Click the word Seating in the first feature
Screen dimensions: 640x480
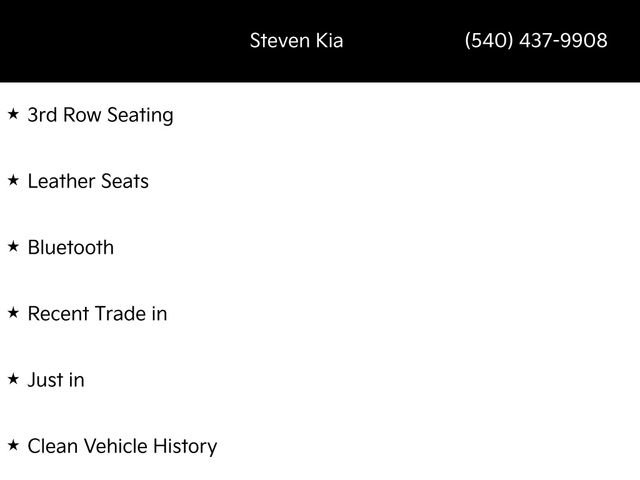(x=142, y=115)
